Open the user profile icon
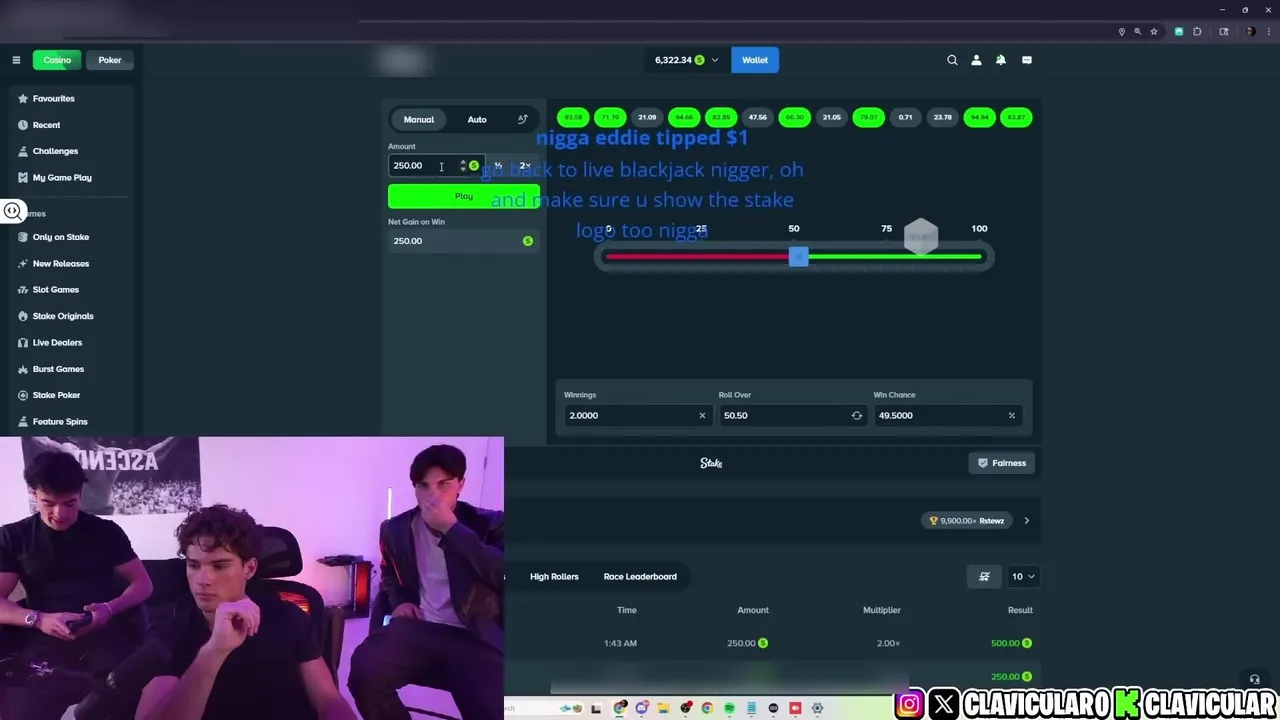 [x=976, y=60]
